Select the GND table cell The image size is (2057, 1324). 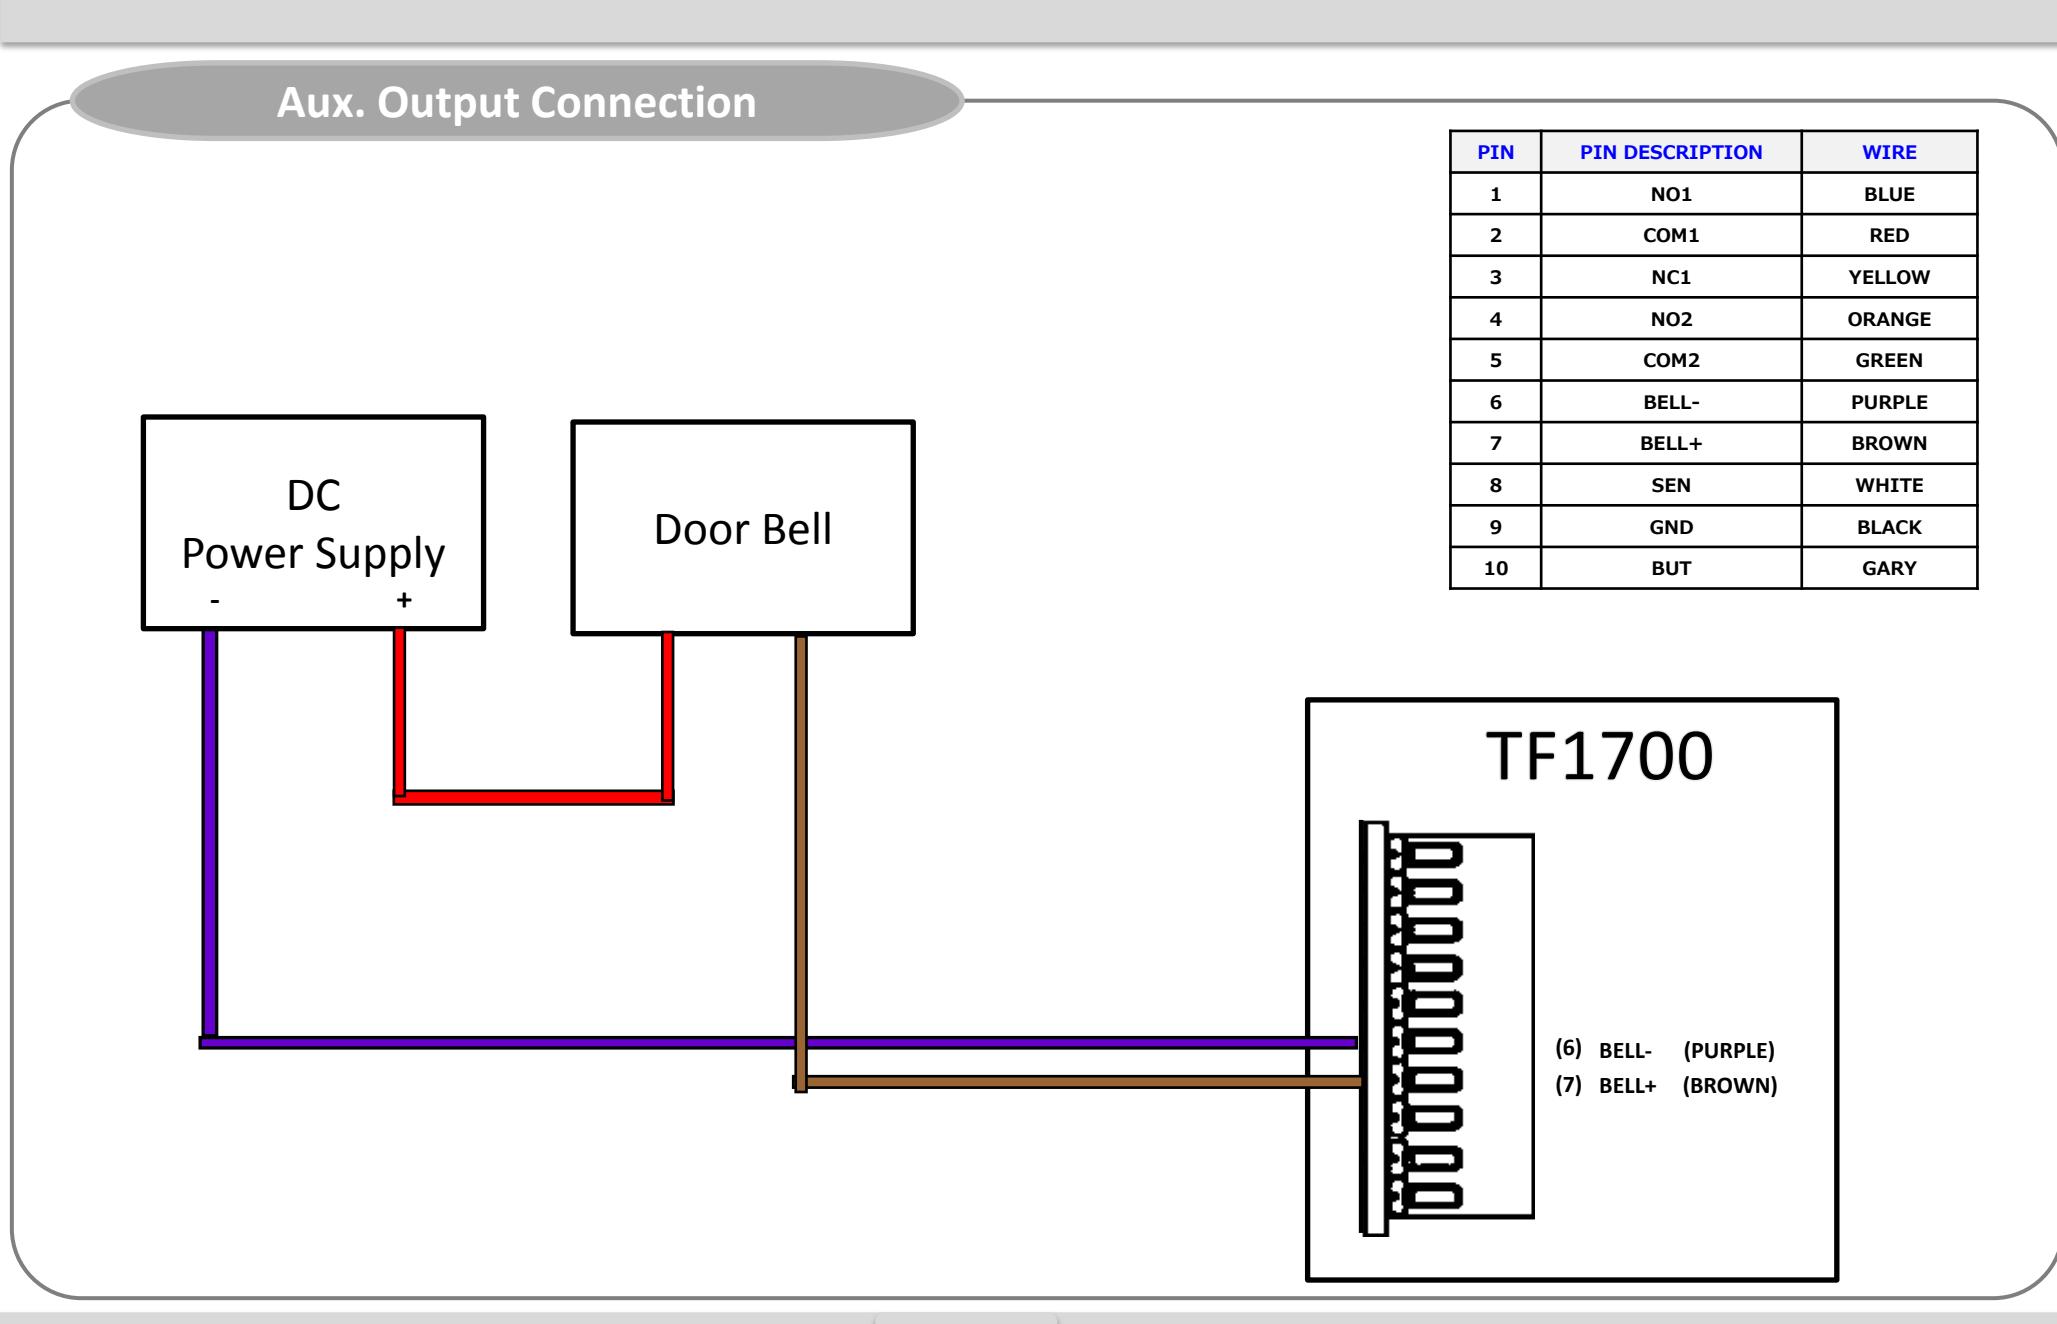pyautogui.click(x=1671, y=527)
